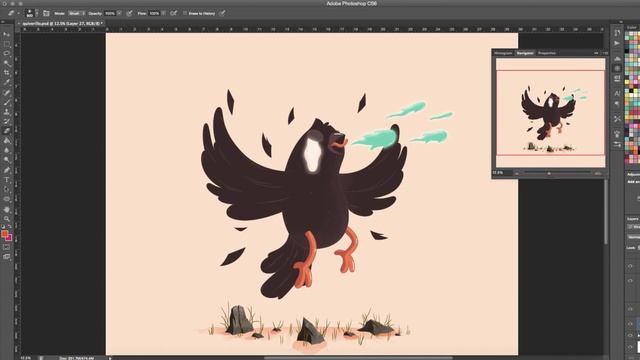Enable airbrush mode icon
This screenshot has width=640, height=360.
pyautogui.click(x=173, y=13)
